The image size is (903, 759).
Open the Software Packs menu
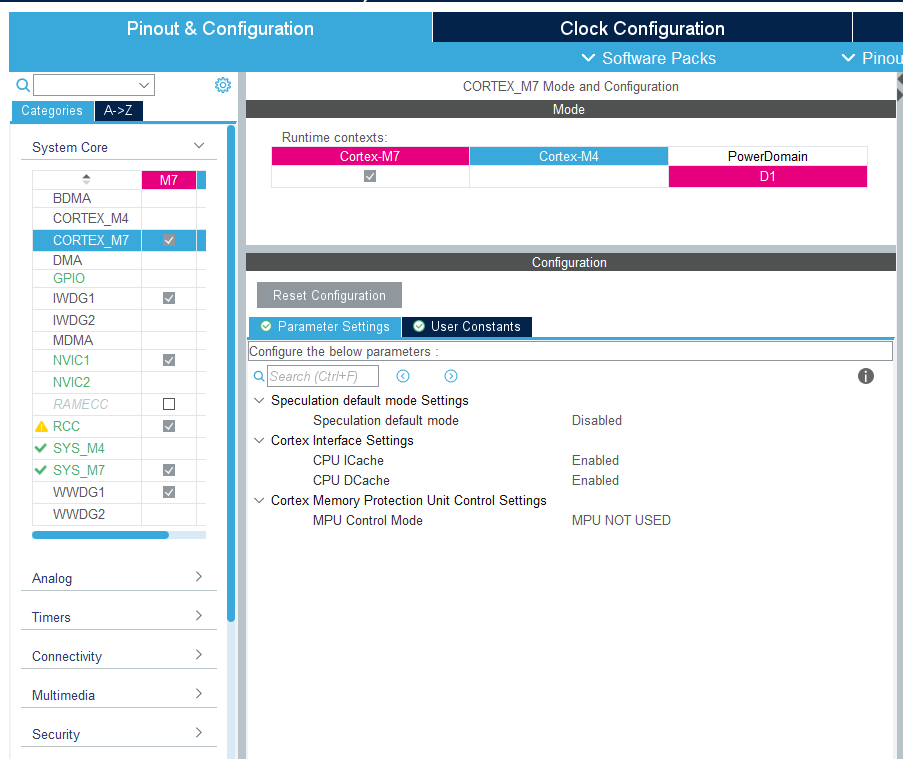point(648,58)
